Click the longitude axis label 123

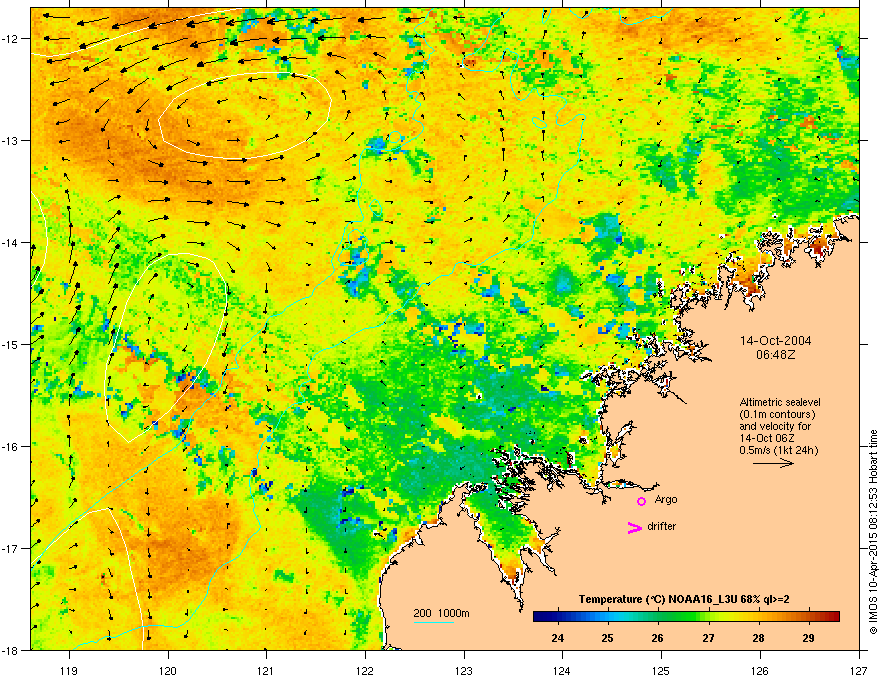(464, 670)
